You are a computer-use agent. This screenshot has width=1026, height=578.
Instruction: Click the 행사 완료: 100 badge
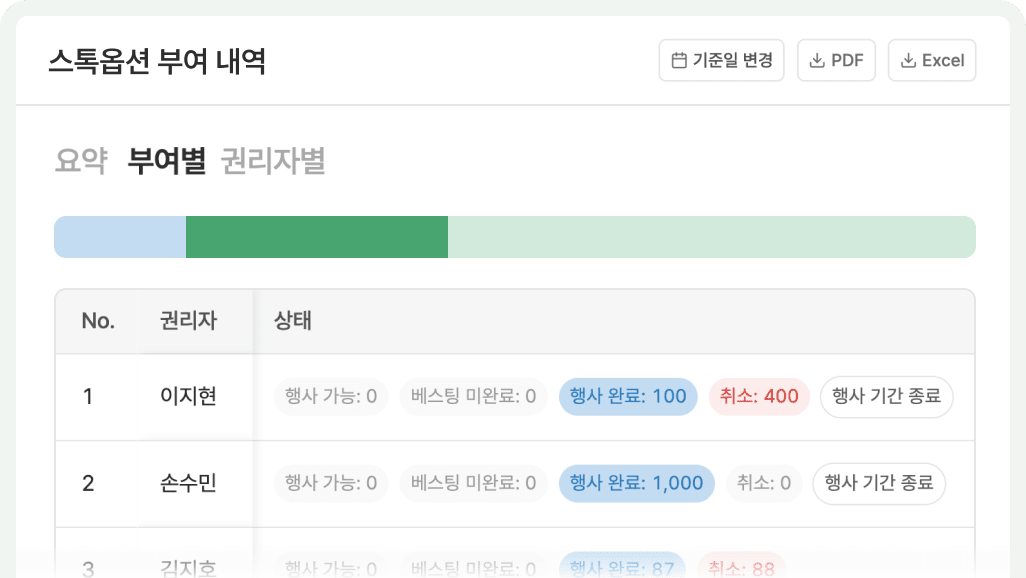628,396
